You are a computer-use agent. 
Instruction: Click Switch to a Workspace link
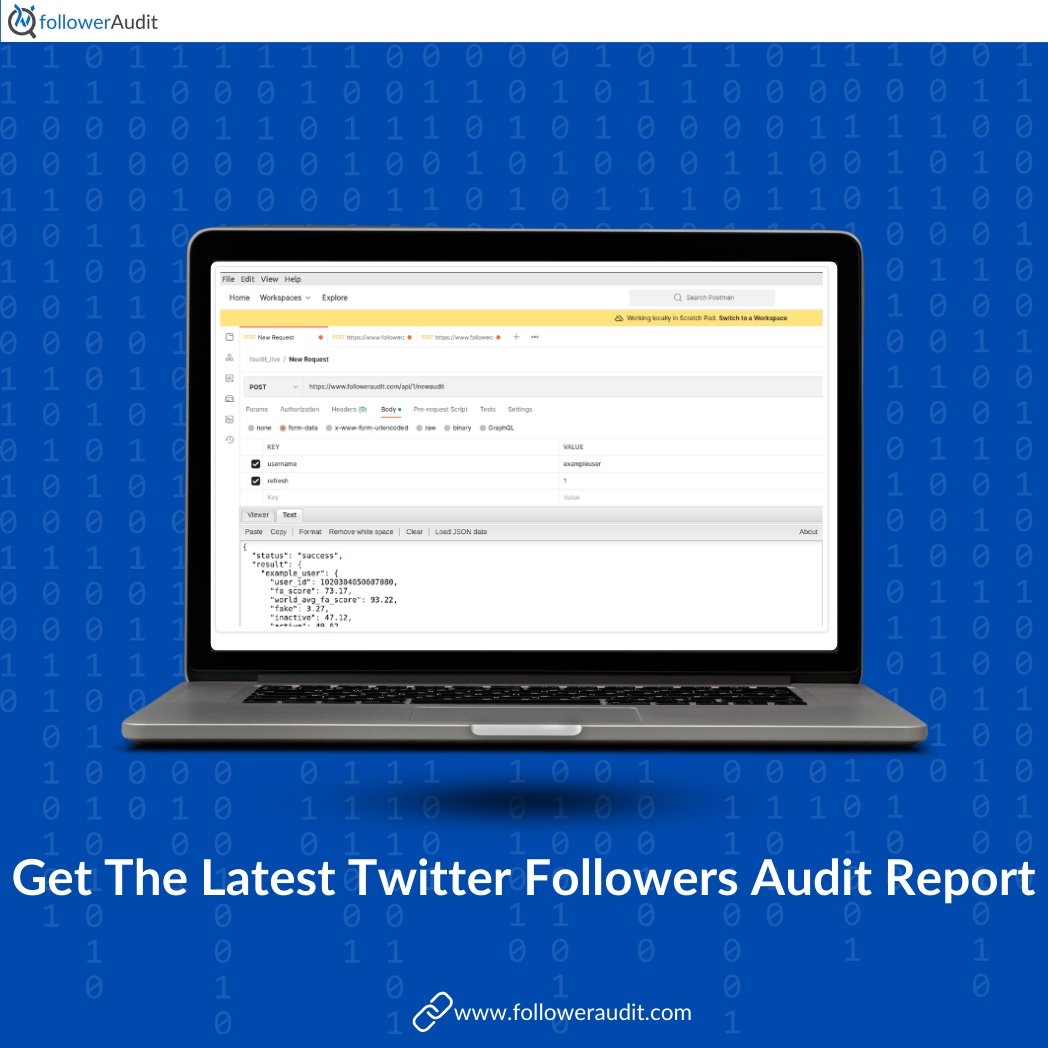pos(753,318)
